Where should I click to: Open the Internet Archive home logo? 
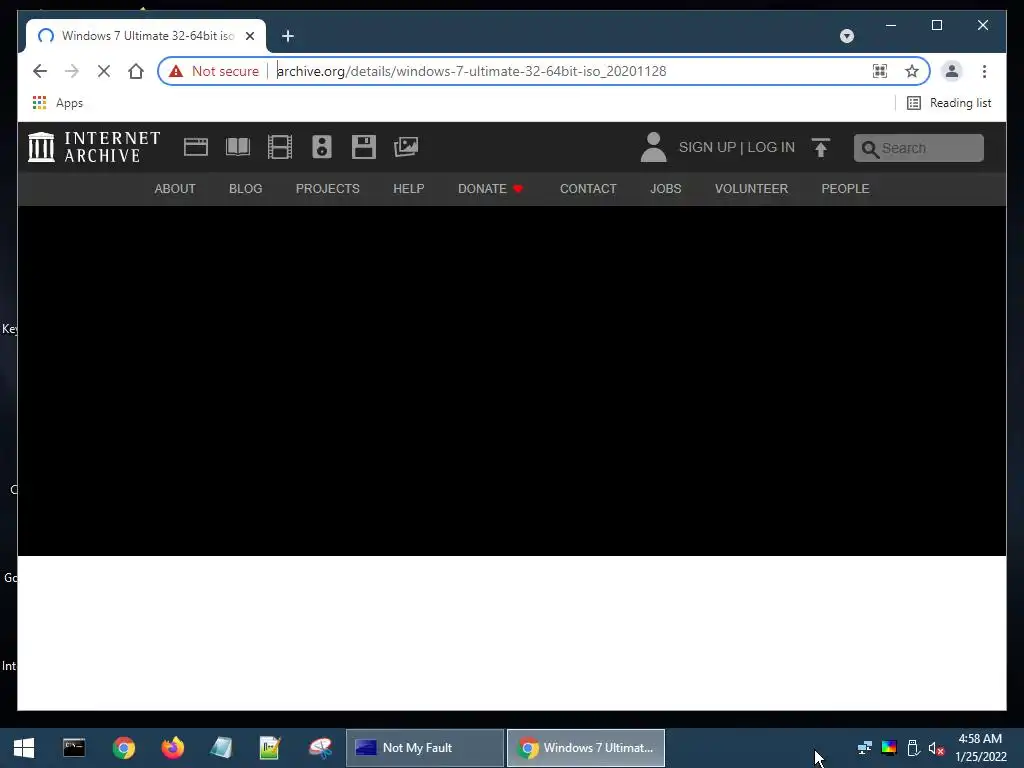[95, 147]
